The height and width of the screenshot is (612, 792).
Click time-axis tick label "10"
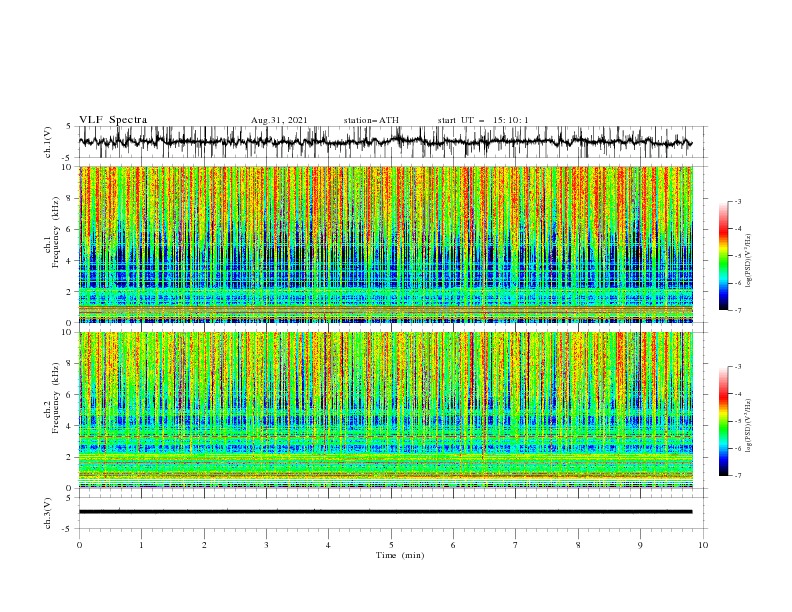coord(703,545)
